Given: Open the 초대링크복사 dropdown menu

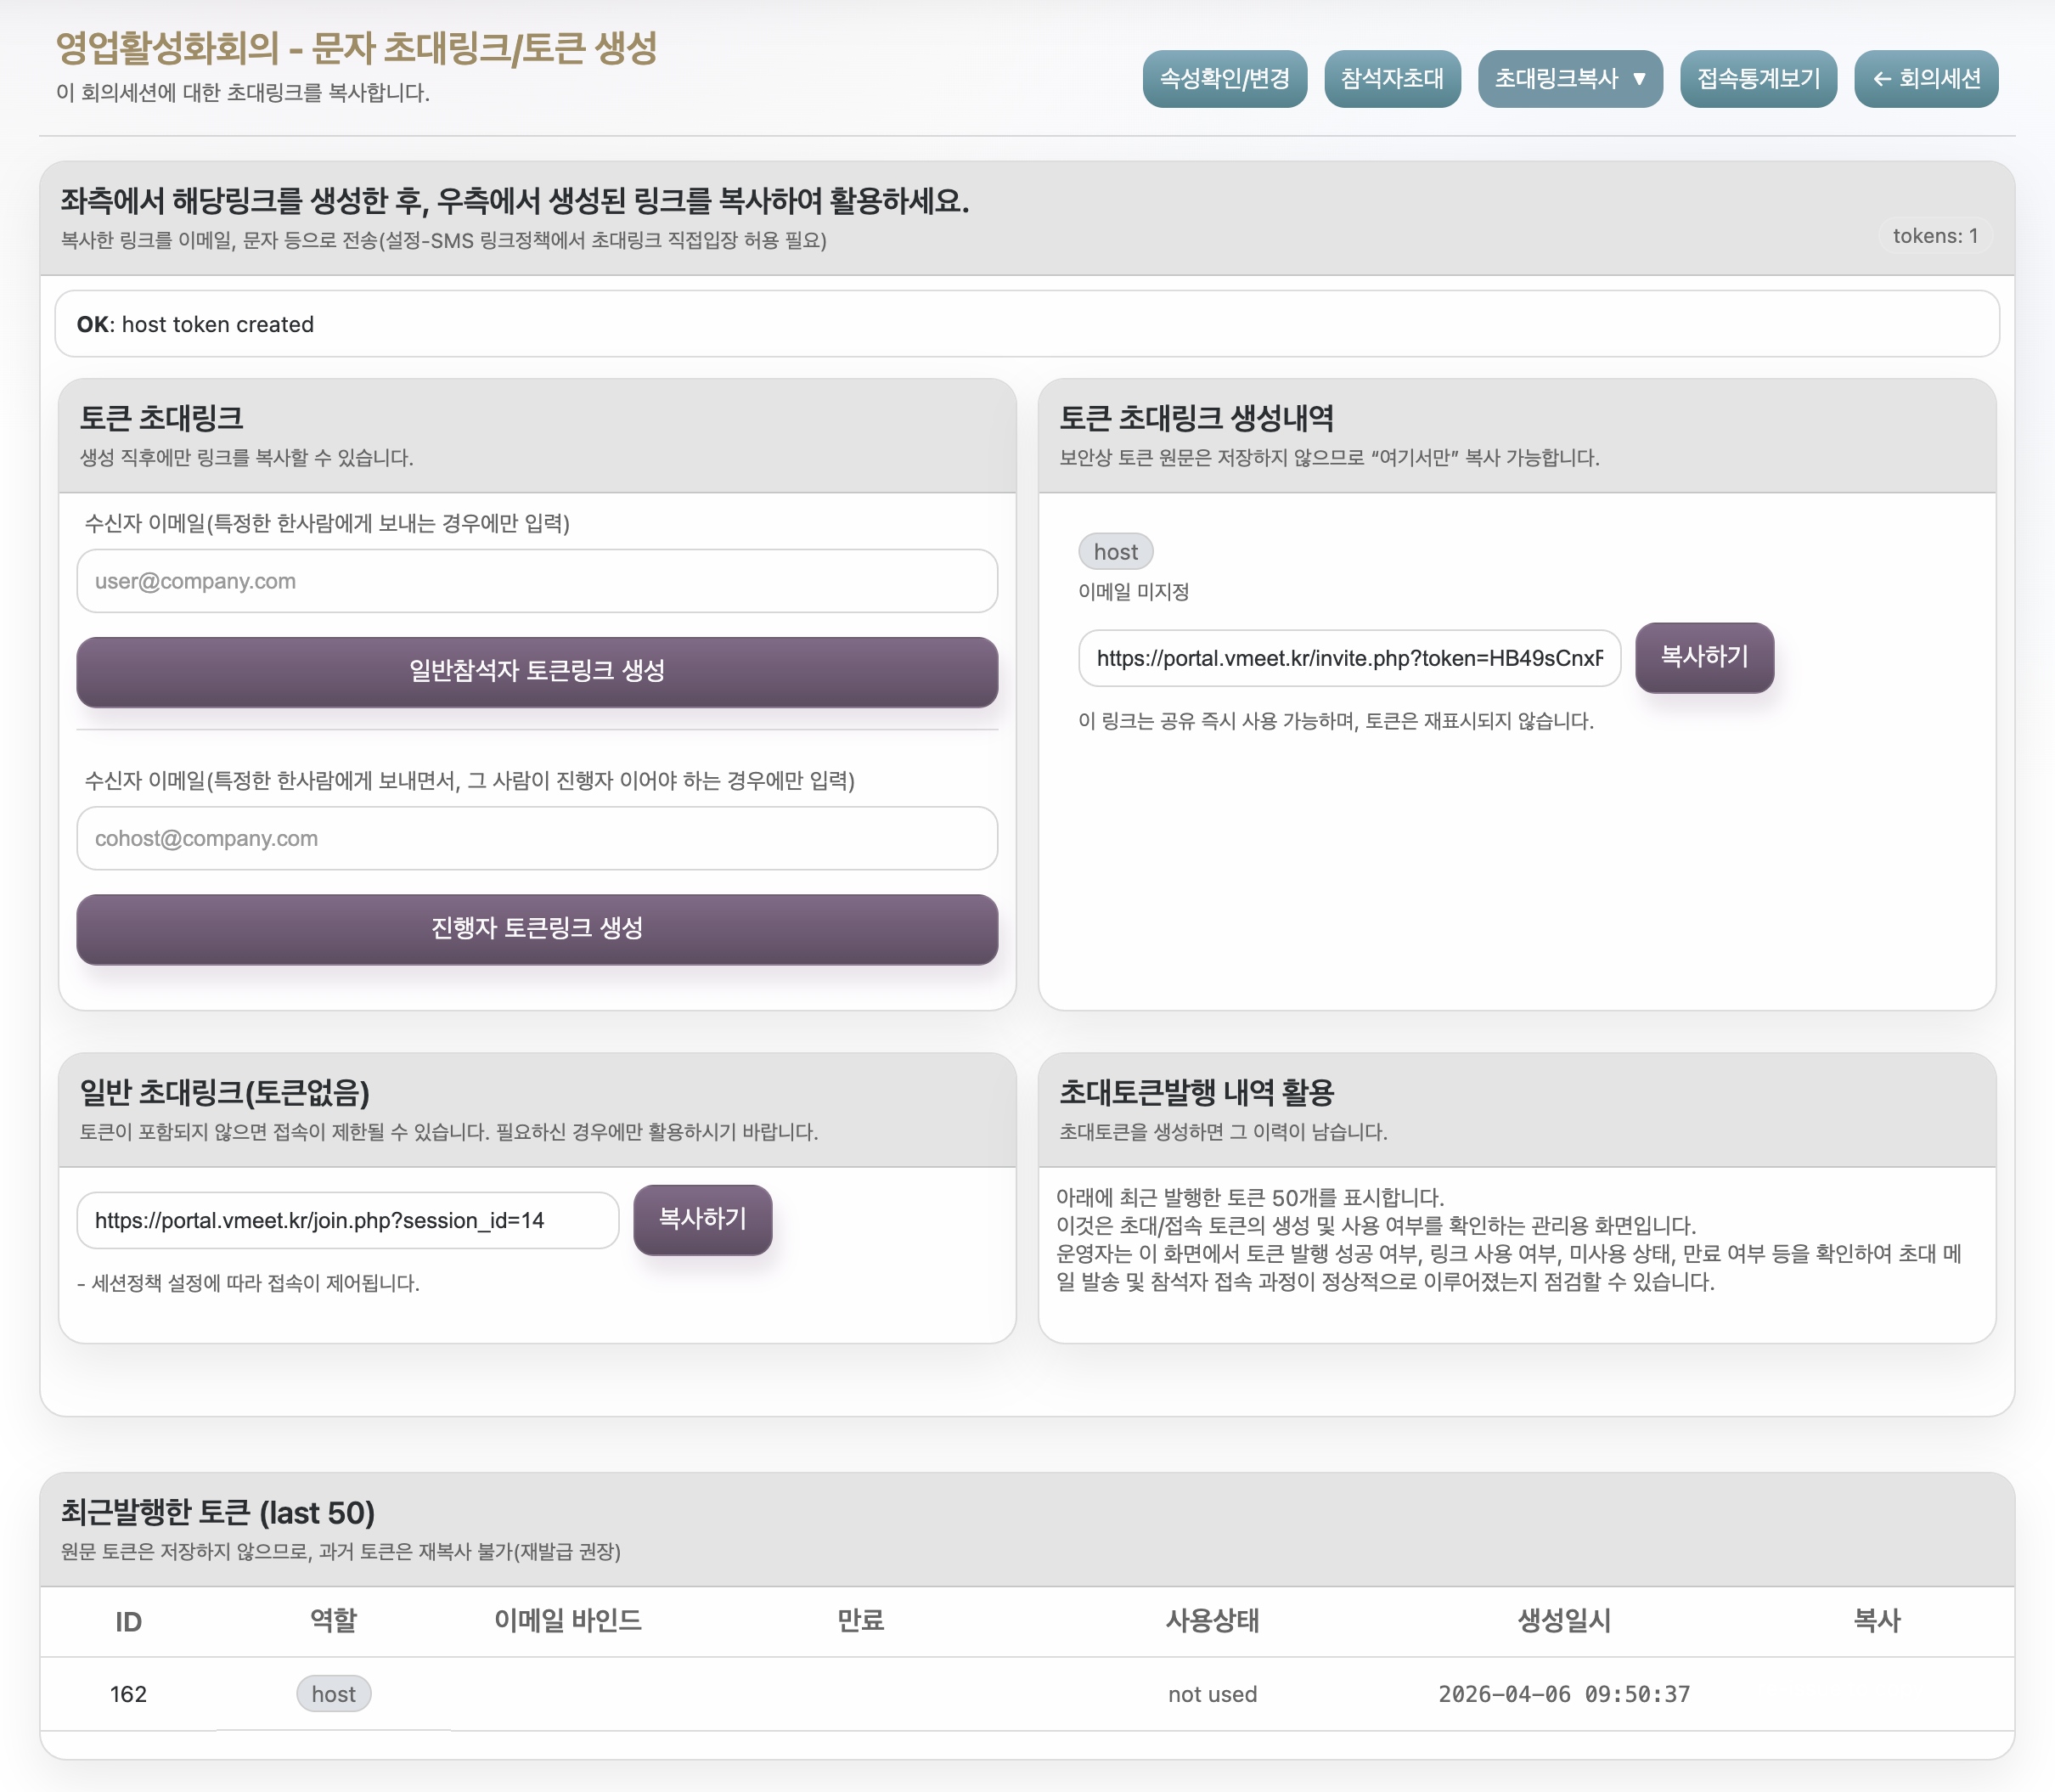Looking at the screenshot, I should point(1569,79).
